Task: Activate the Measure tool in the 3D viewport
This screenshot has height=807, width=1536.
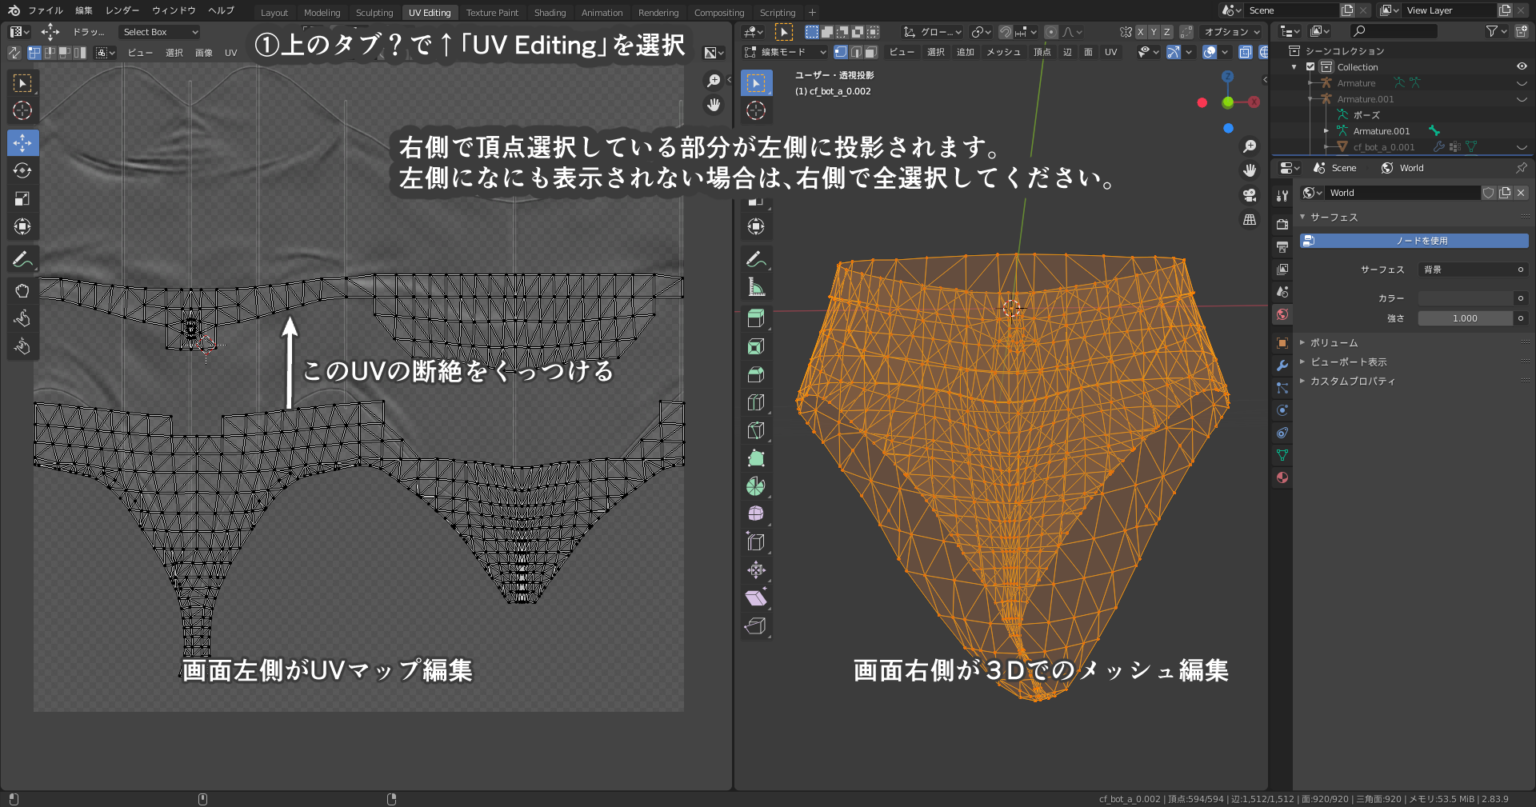Action: (x=756, y=287)
